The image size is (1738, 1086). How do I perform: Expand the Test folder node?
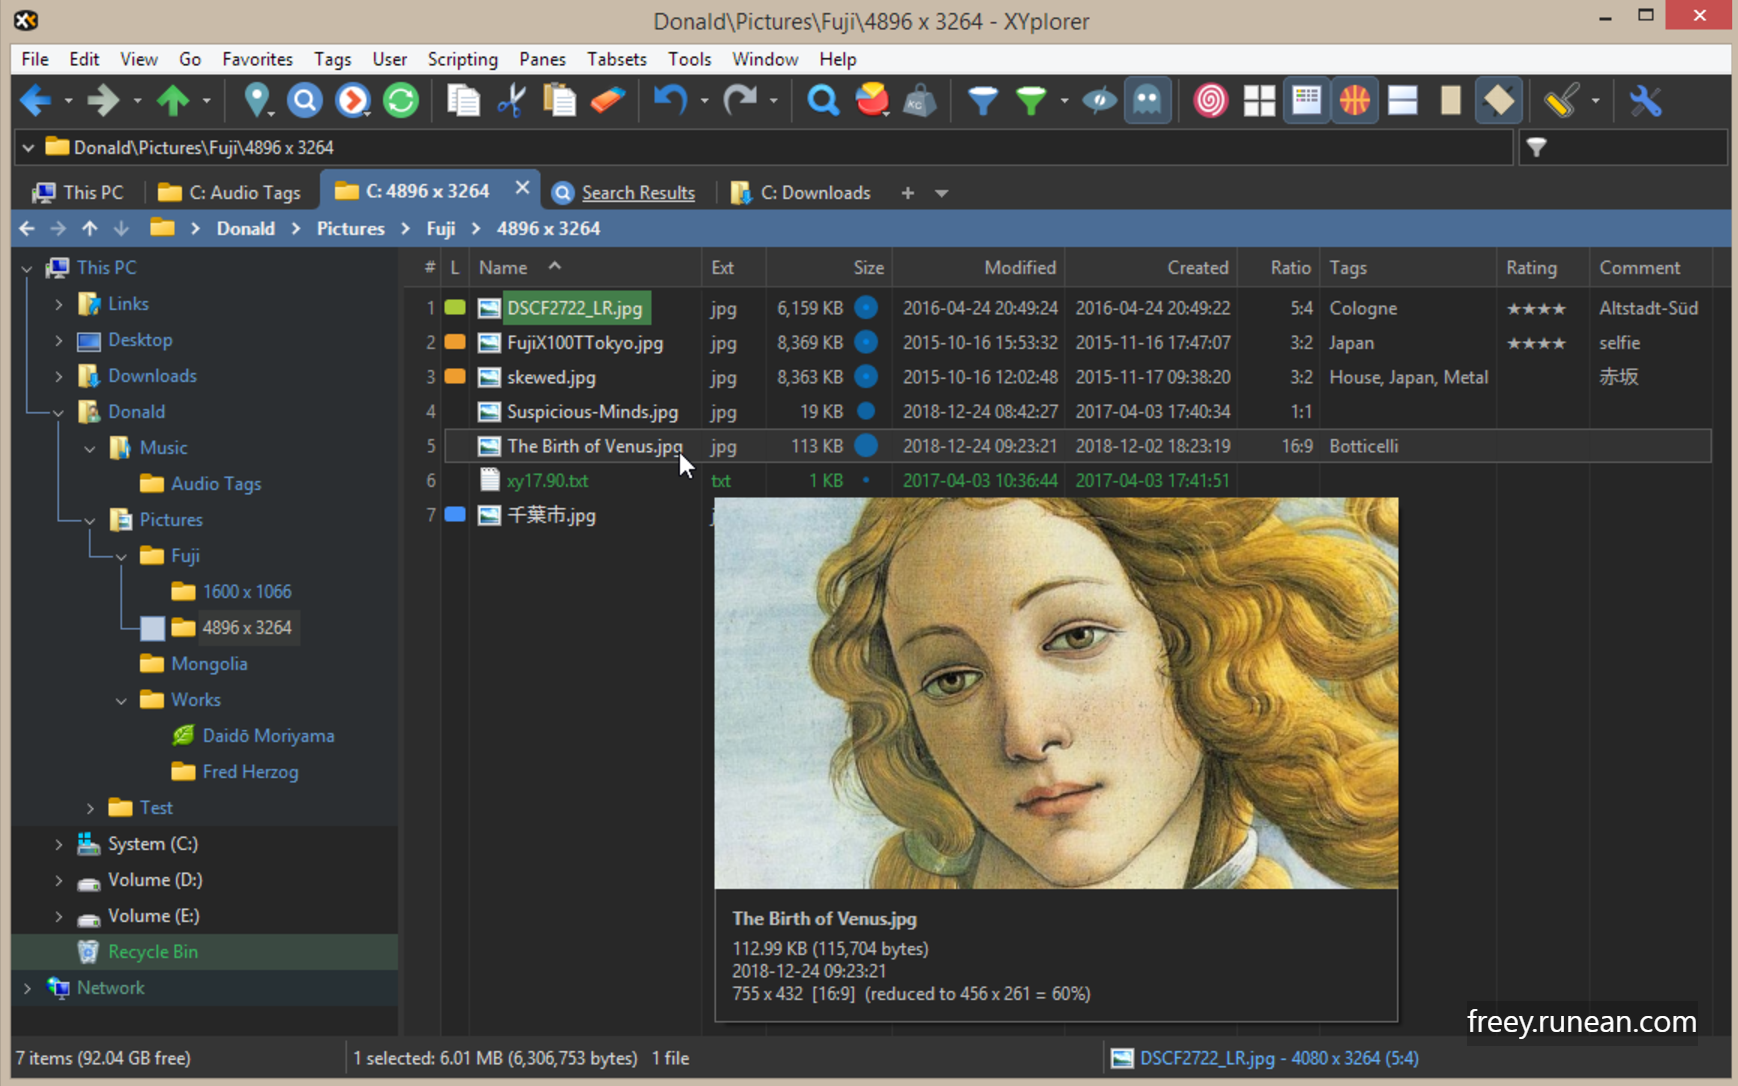click(x=90, y=808)
